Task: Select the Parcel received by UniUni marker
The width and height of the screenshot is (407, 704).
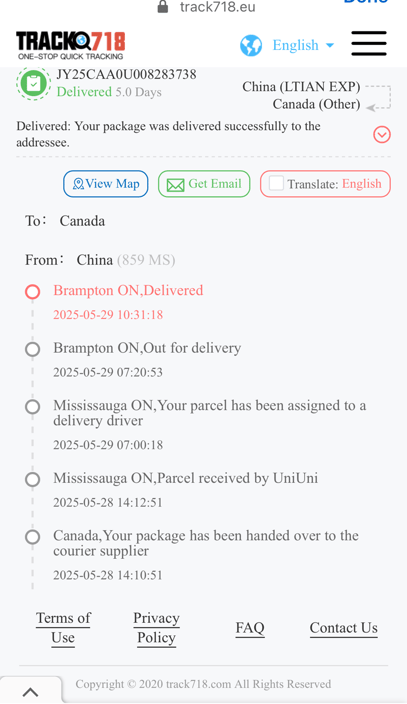Action: click(x=32, y=479)
